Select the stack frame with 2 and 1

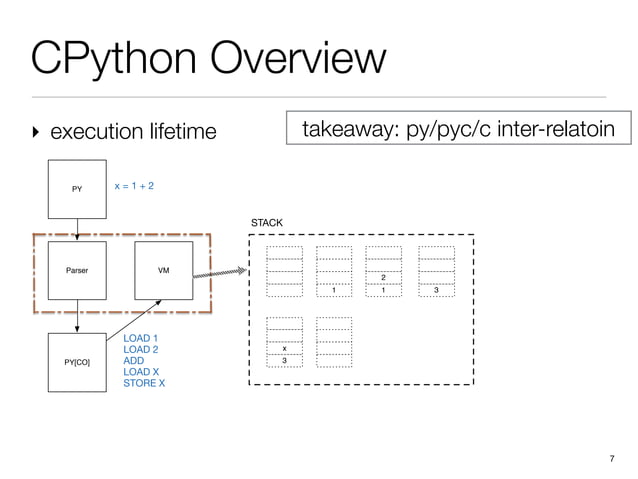383,271
